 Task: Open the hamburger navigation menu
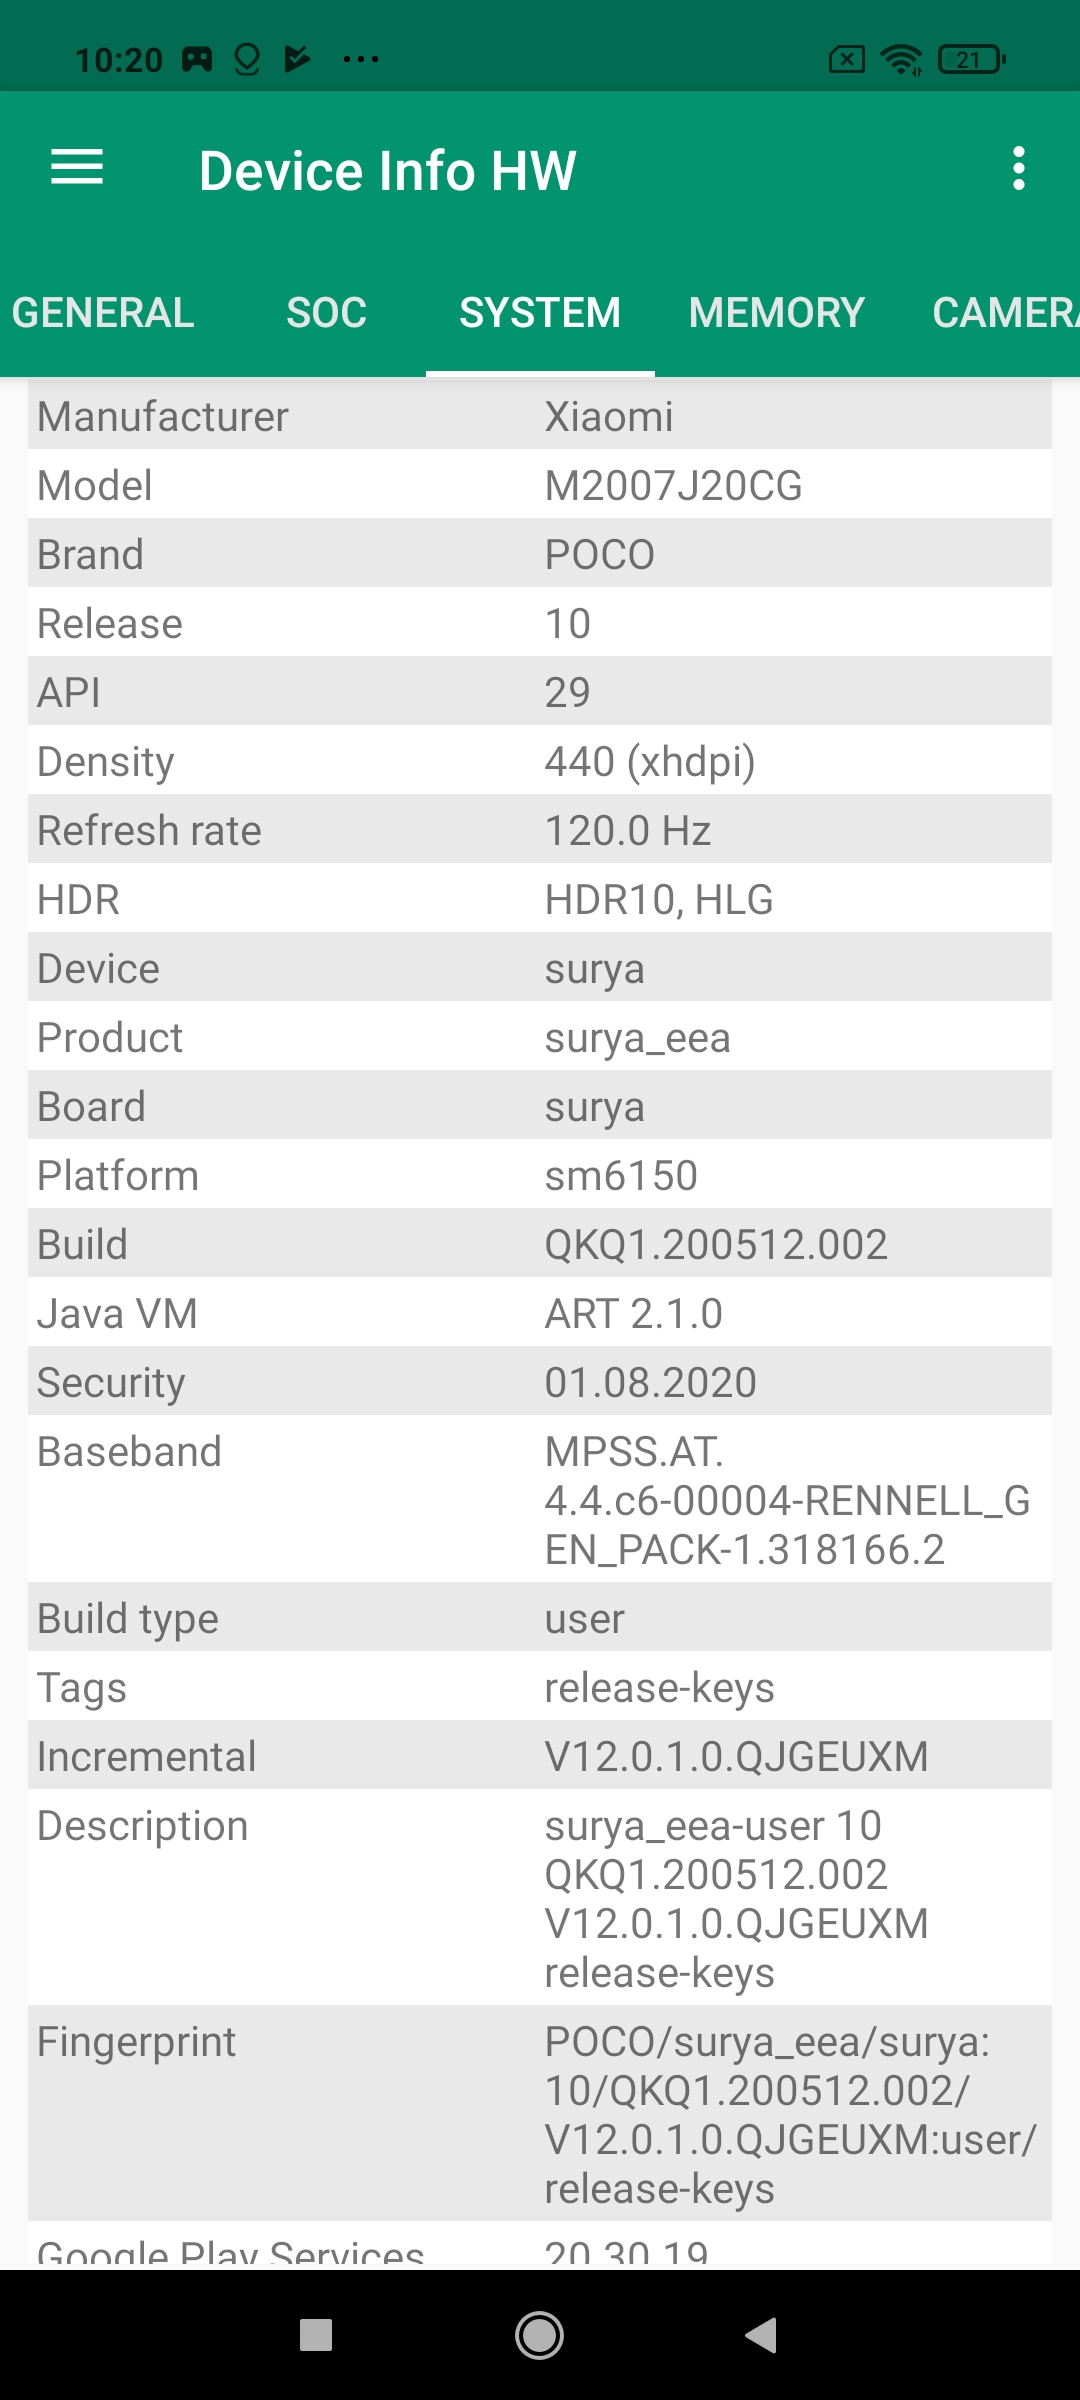[77, 167]
